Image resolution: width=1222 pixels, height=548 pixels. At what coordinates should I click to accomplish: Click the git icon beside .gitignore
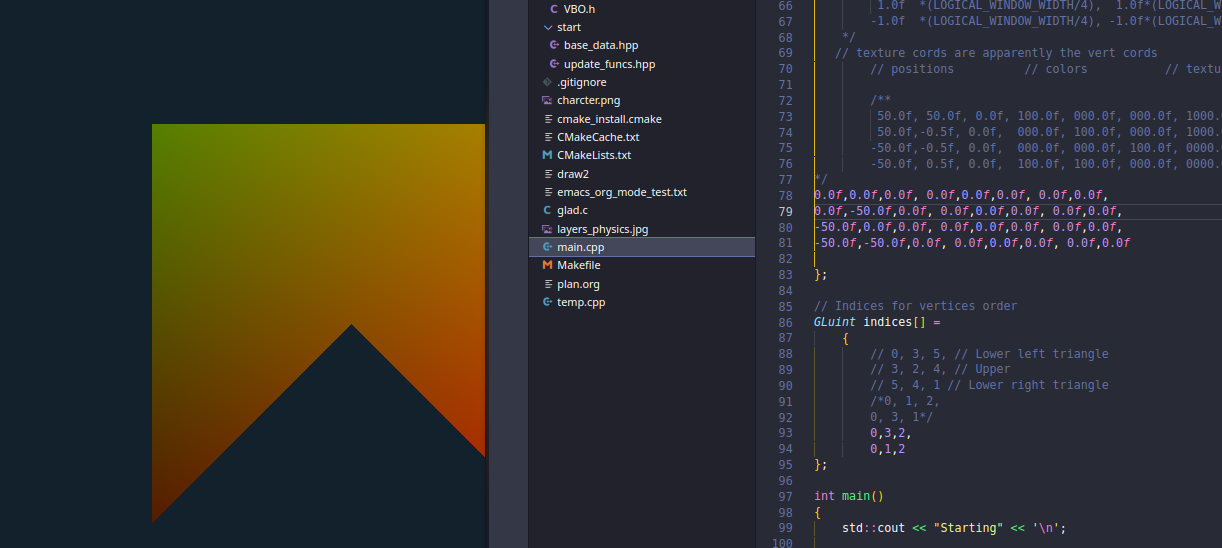[547, 83]
